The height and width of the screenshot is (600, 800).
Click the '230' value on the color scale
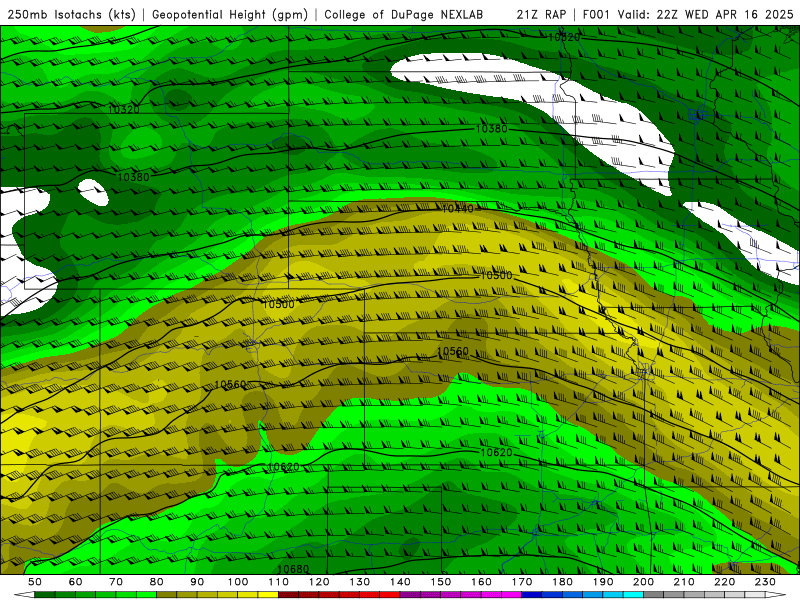[765, 582]
